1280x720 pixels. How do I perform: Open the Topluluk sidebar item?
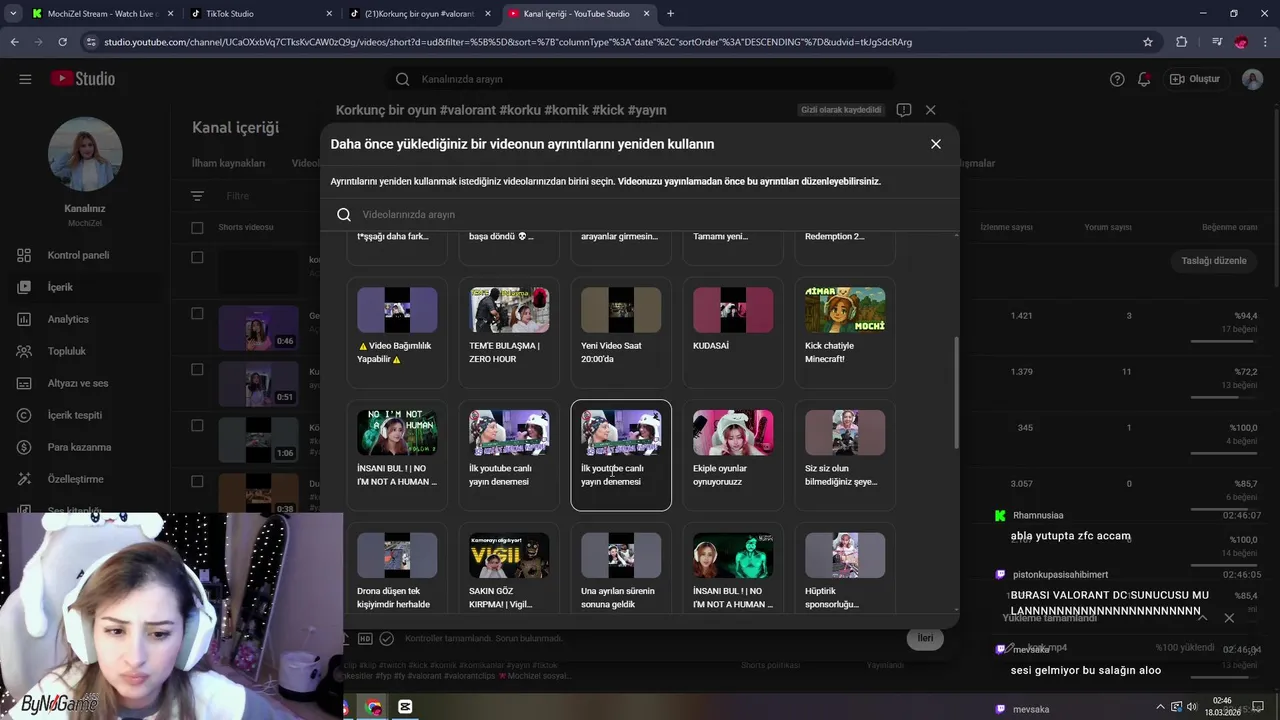pos(84,351)
